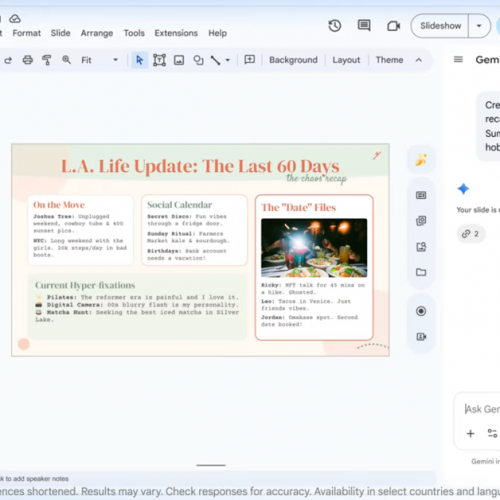Click the speaker notes resize handle bar

pyautogui.click(x=211, y=465)
